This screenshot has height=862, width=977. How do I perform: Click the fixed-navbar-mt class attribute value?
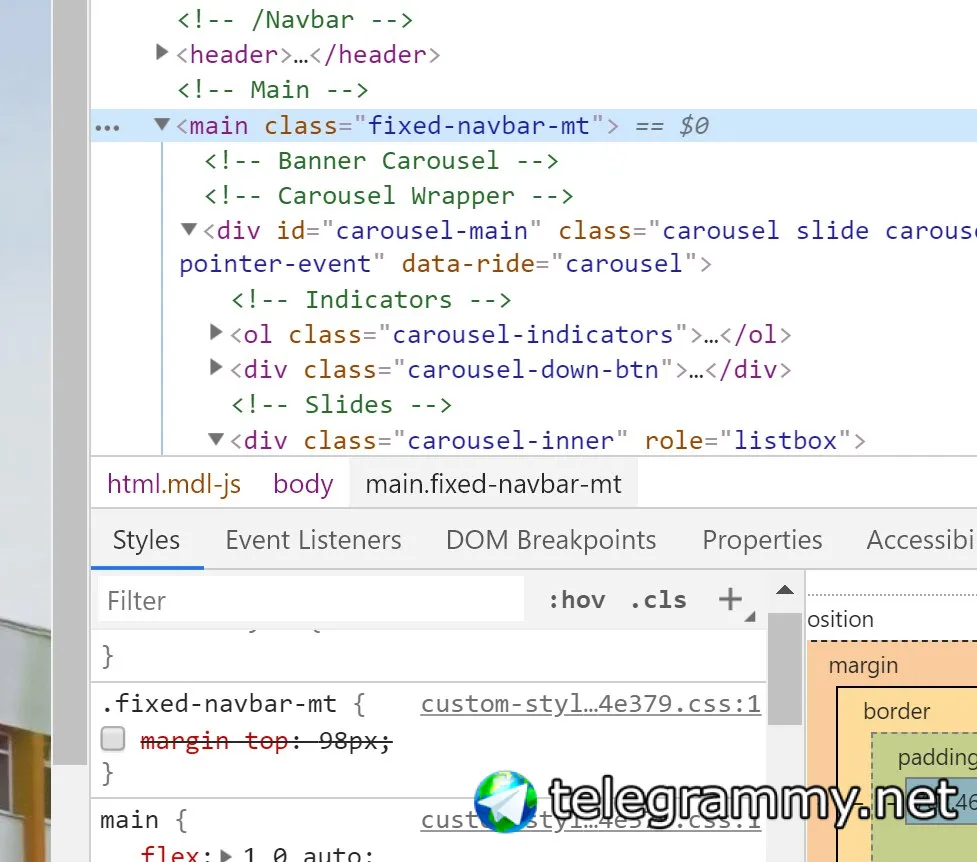[x=479, y=125]
